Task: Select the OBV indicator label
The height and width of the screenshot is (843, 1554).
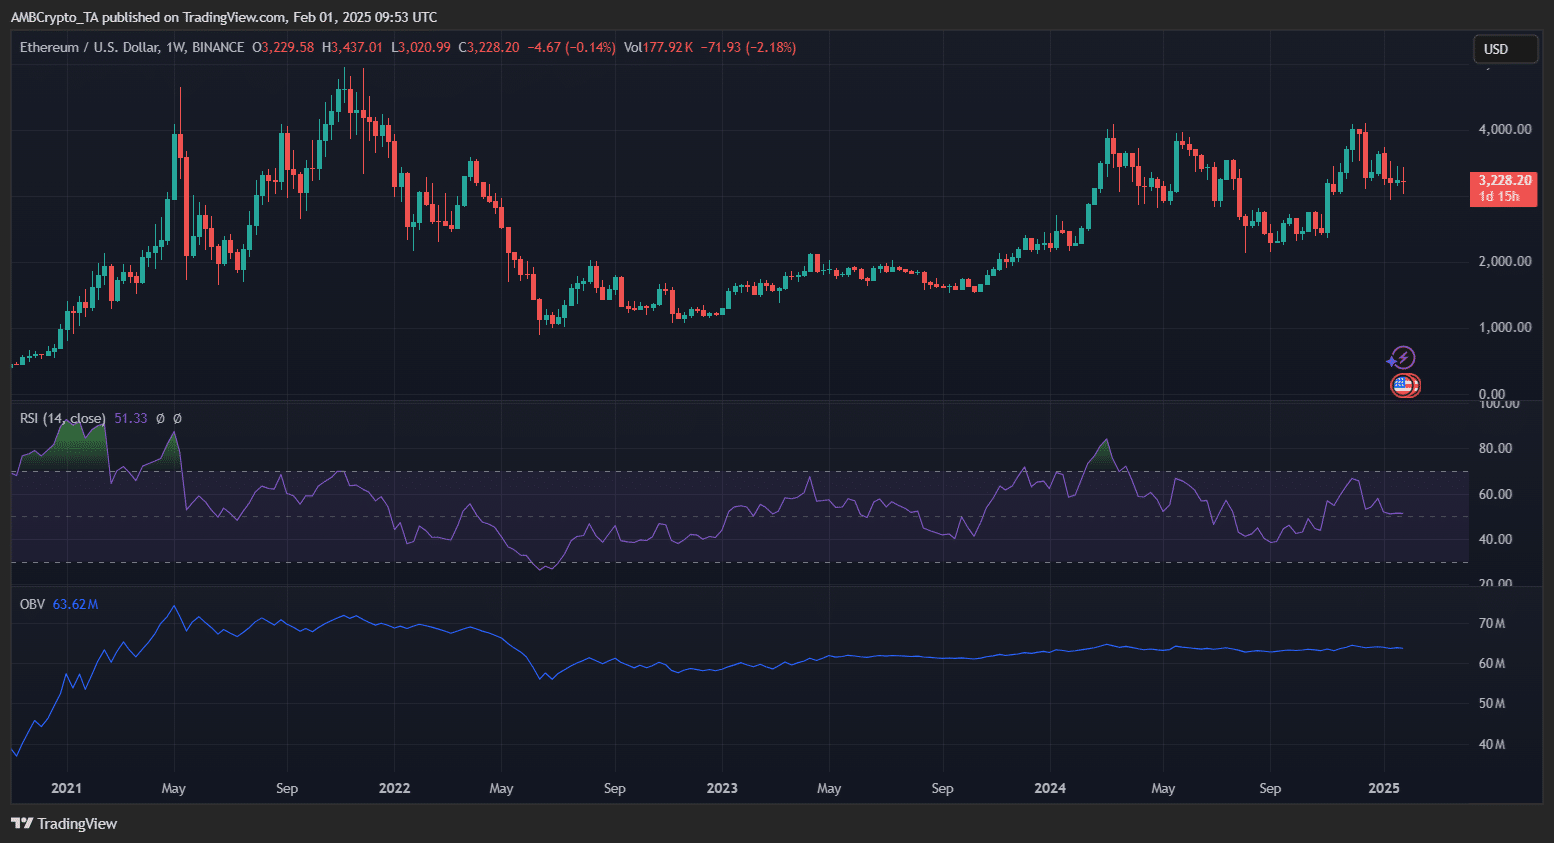Action: pyautogui.click(x=32, y=604)
